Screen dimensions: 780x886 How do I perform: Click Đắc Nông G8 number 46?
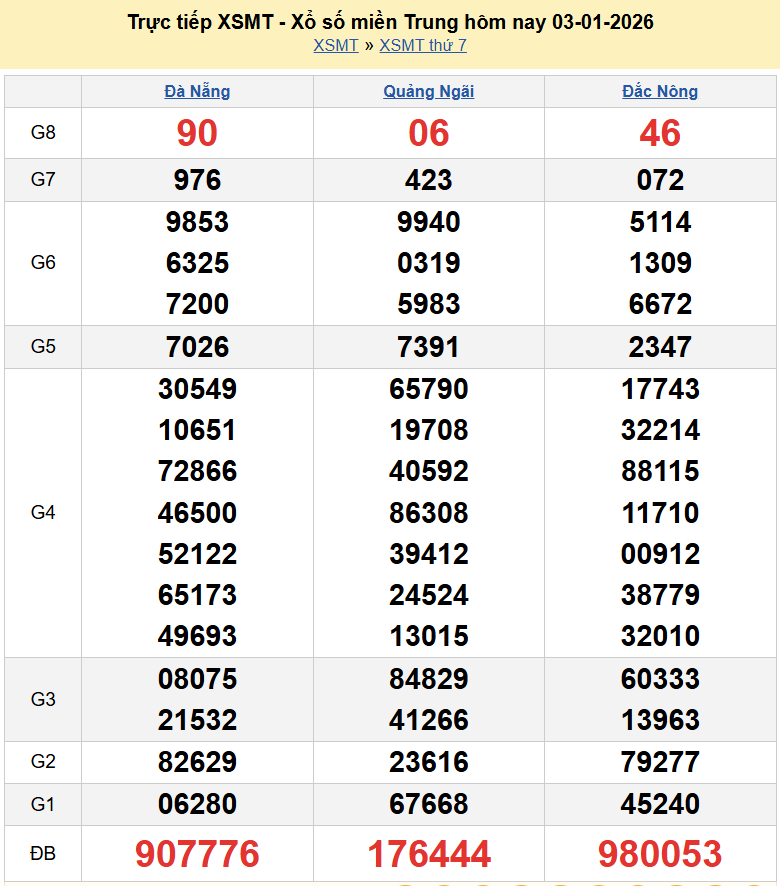pyautogui.click(x=660, y=133)
